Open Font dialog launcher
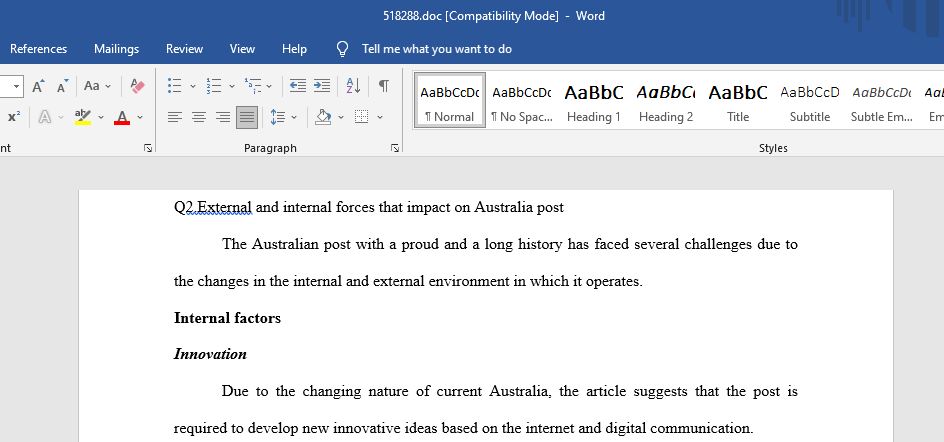The width and height of the screenshot is (944, 442). tap(148, 148)
